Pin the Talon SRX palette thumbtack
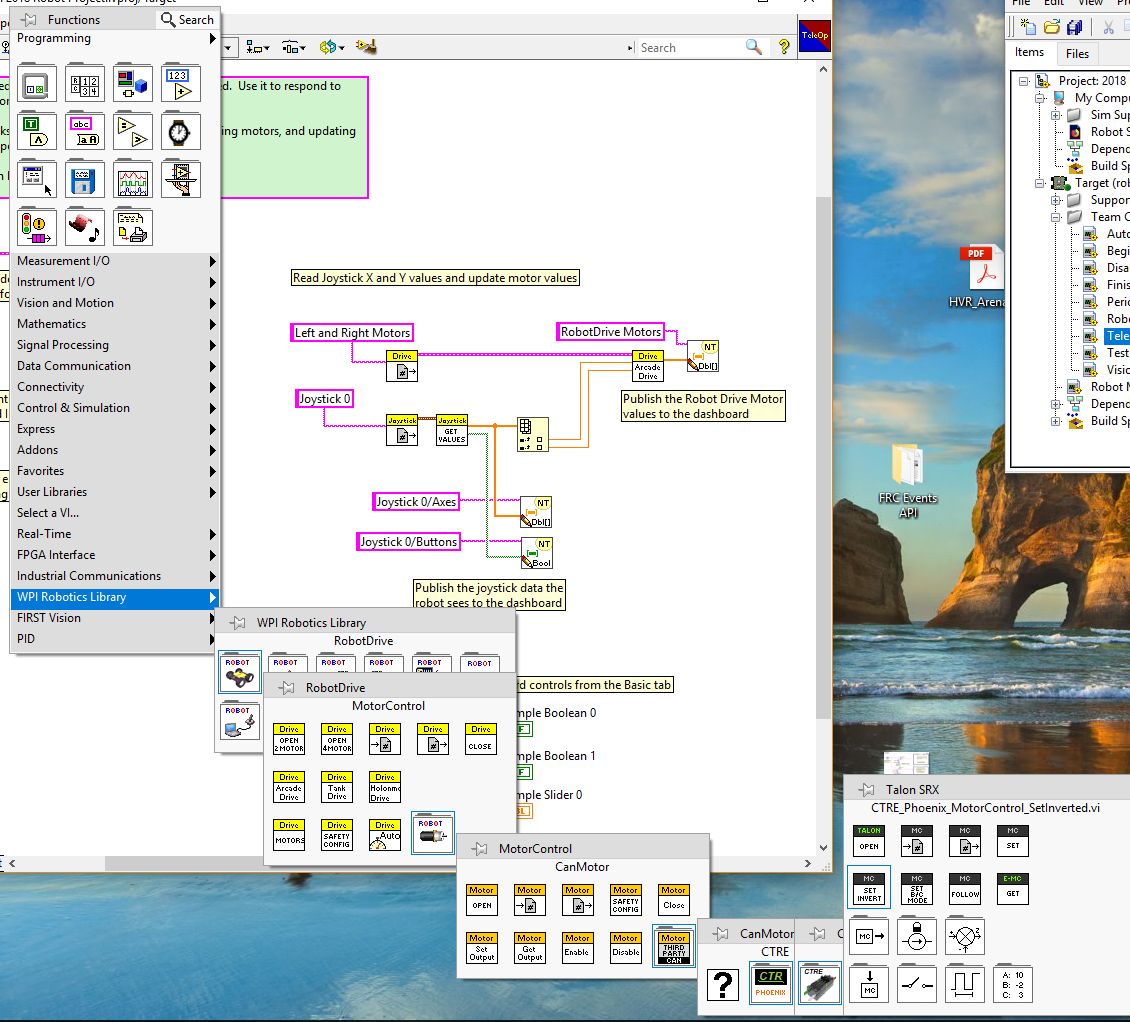The height and width of the screenshot is (1022, 1130). click(867, 790)
